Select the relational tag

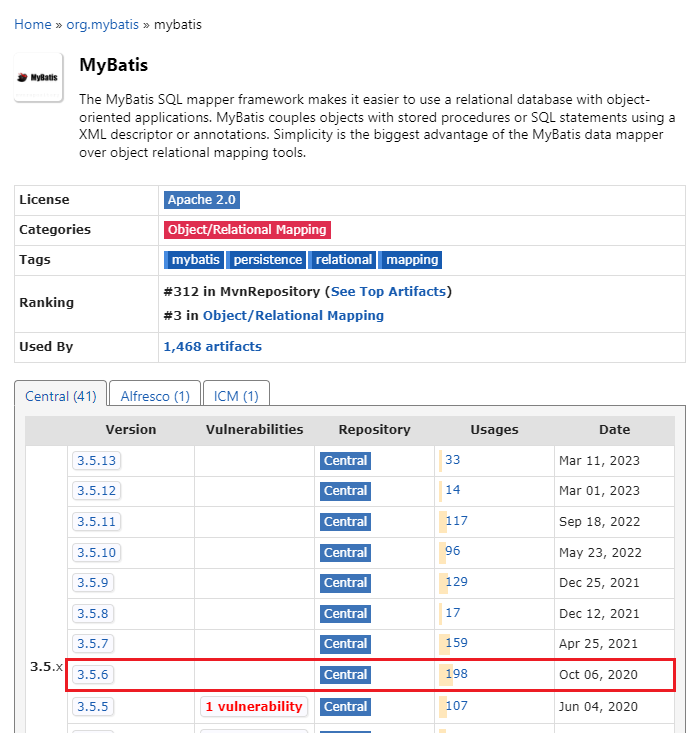342,260
